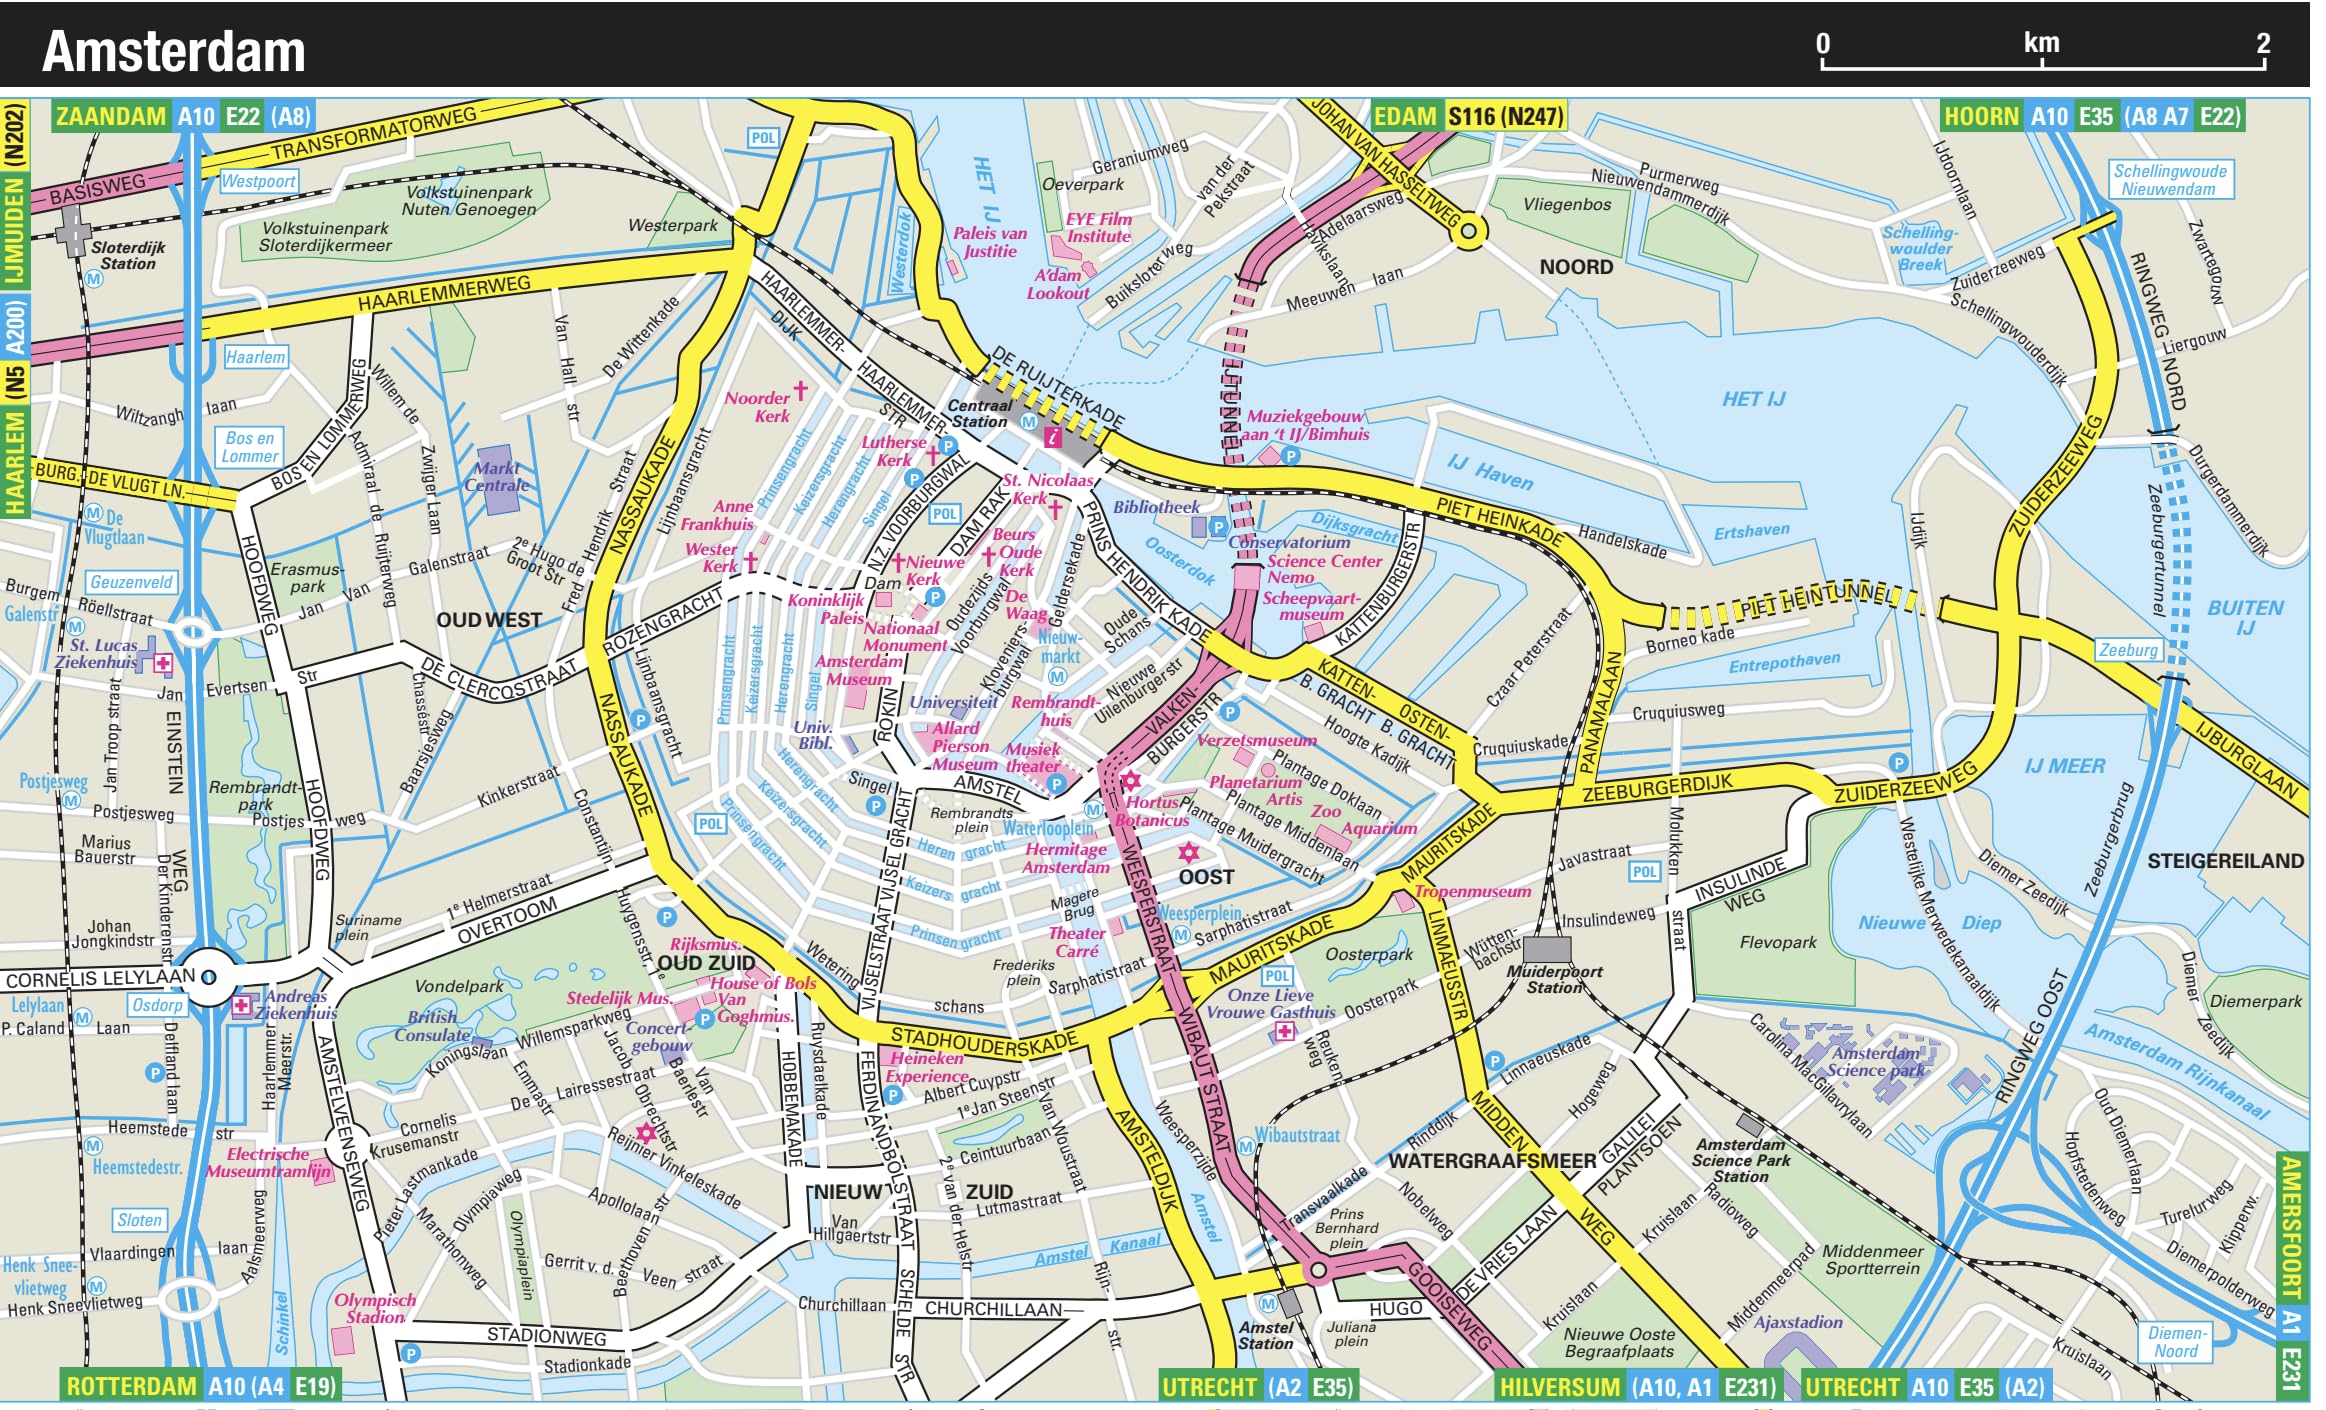Select the metro icon at Wibautstraat
Image resolution: width=2326 pixels, height=1410 pixels.
click(1246, 1147)
